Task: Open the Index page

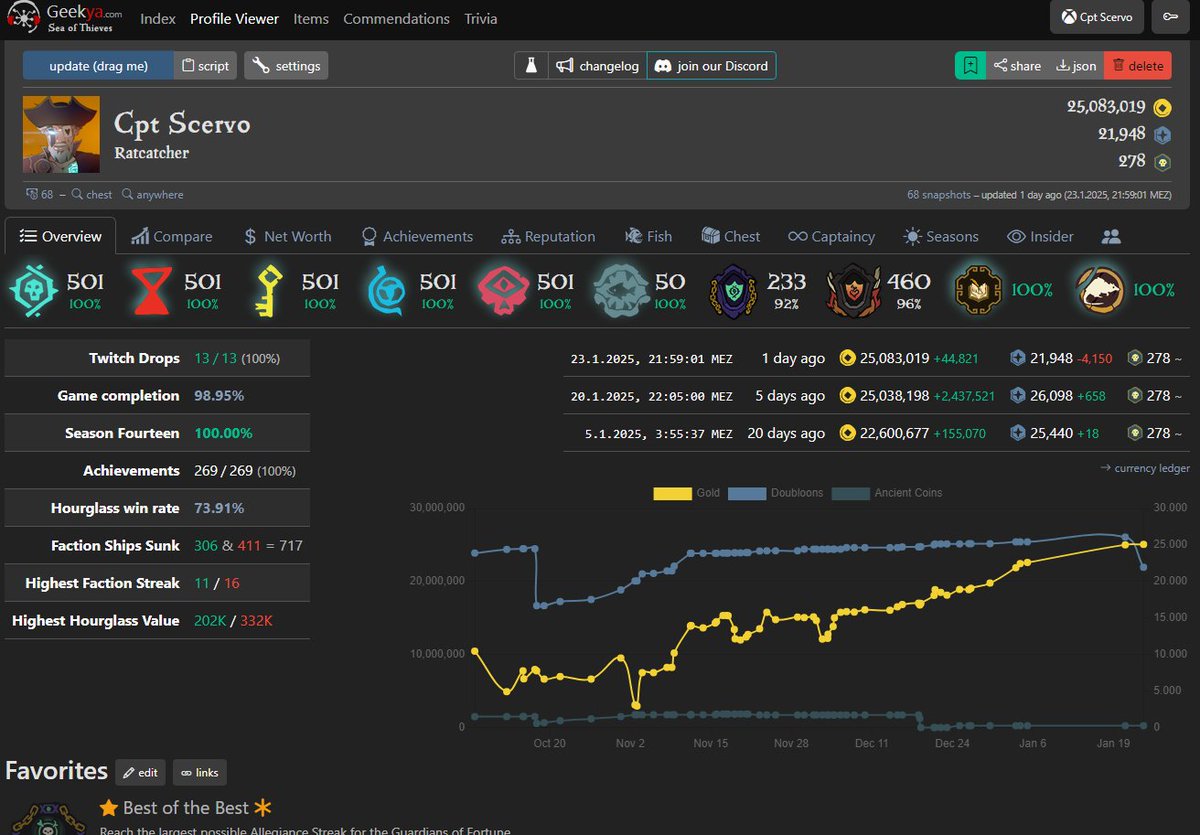Action: 158,19
